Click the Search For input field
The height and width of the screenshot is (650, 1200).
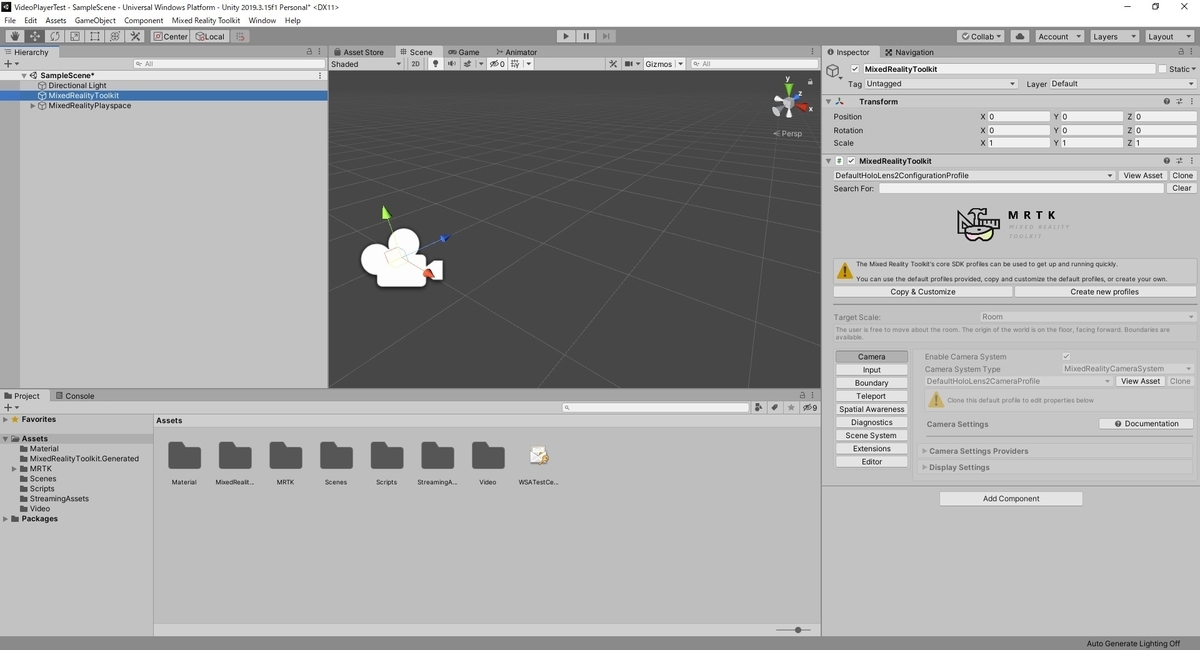click(1022, 188)
